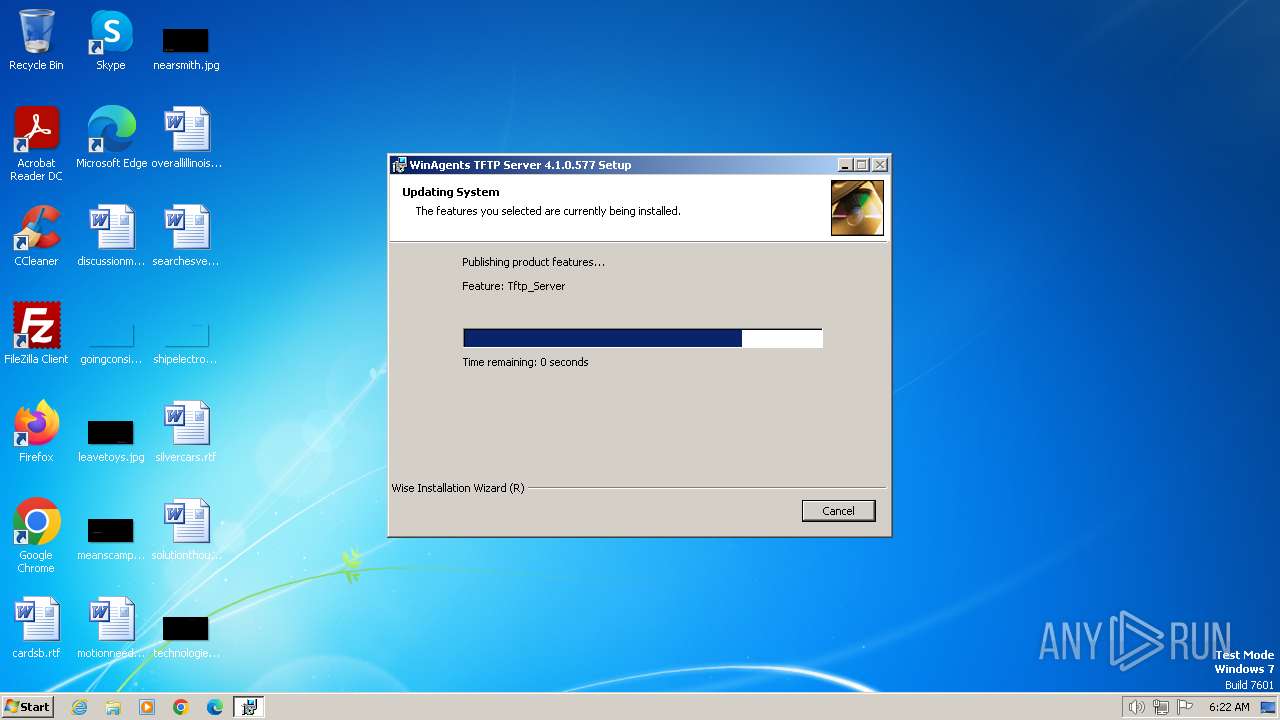1280x720 pixels.
Task: Open Windows Media Player from taskbar
Action: [x=147, y=707]
